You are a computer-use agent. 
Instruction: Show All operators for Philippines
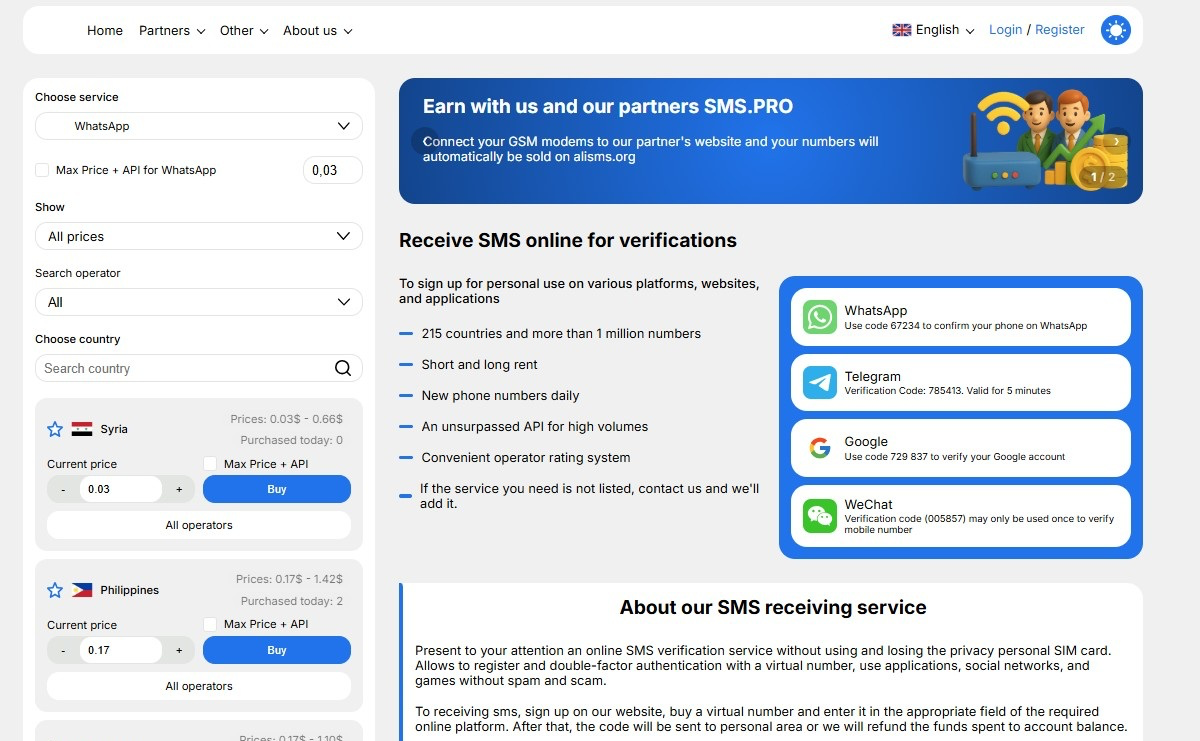[199, 686]
